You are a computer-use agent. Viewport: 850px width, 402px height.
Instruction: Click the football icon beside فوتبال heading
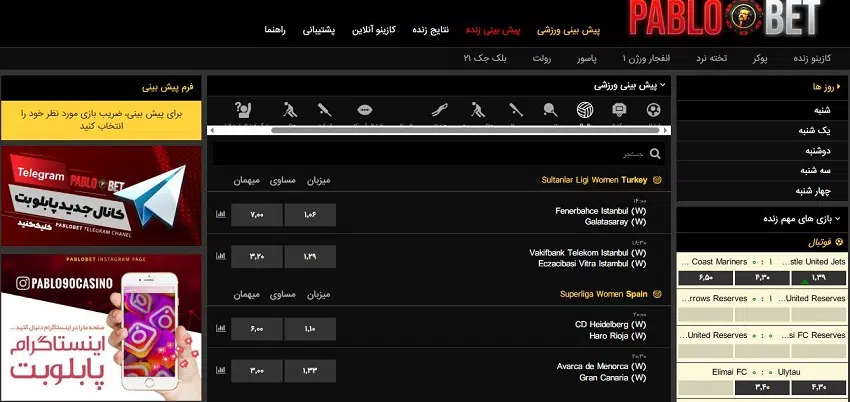[840, 243]
